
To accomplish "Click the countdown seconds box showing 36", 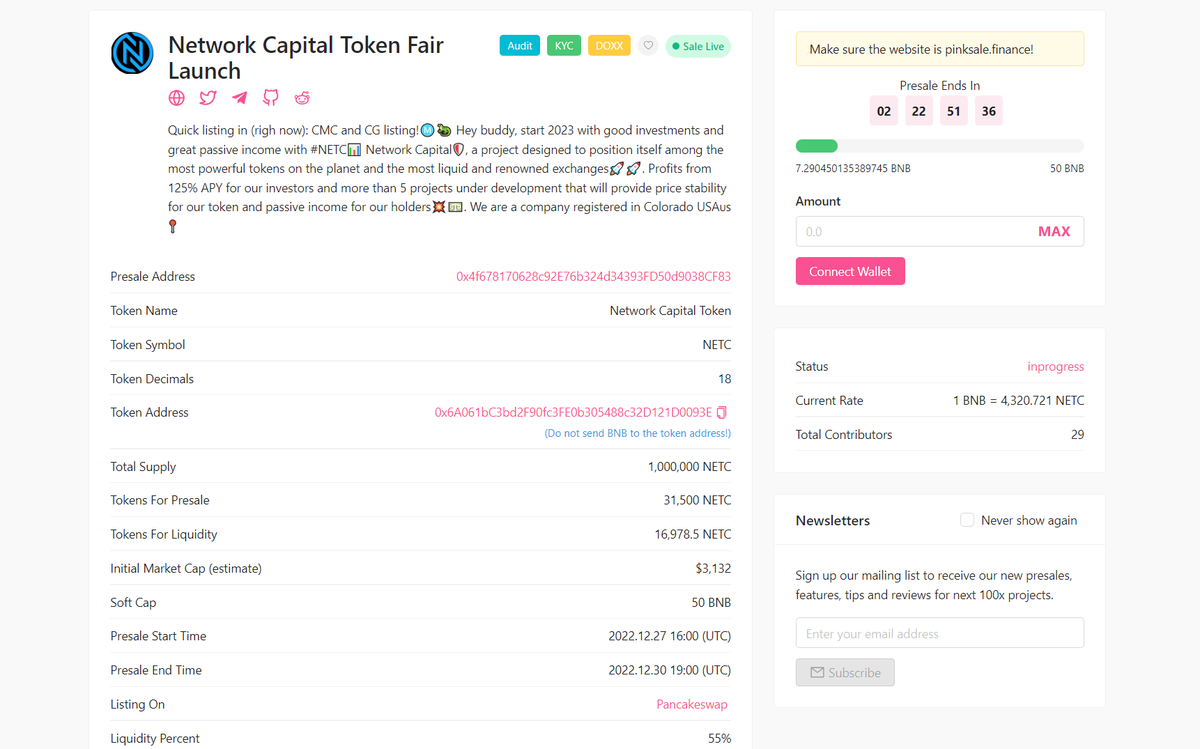I will coord(989,111).
